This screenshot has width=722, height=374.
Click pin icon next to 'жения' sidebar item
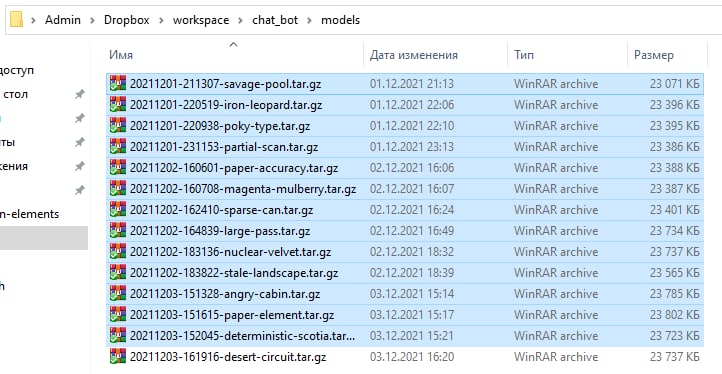point(80,166)
